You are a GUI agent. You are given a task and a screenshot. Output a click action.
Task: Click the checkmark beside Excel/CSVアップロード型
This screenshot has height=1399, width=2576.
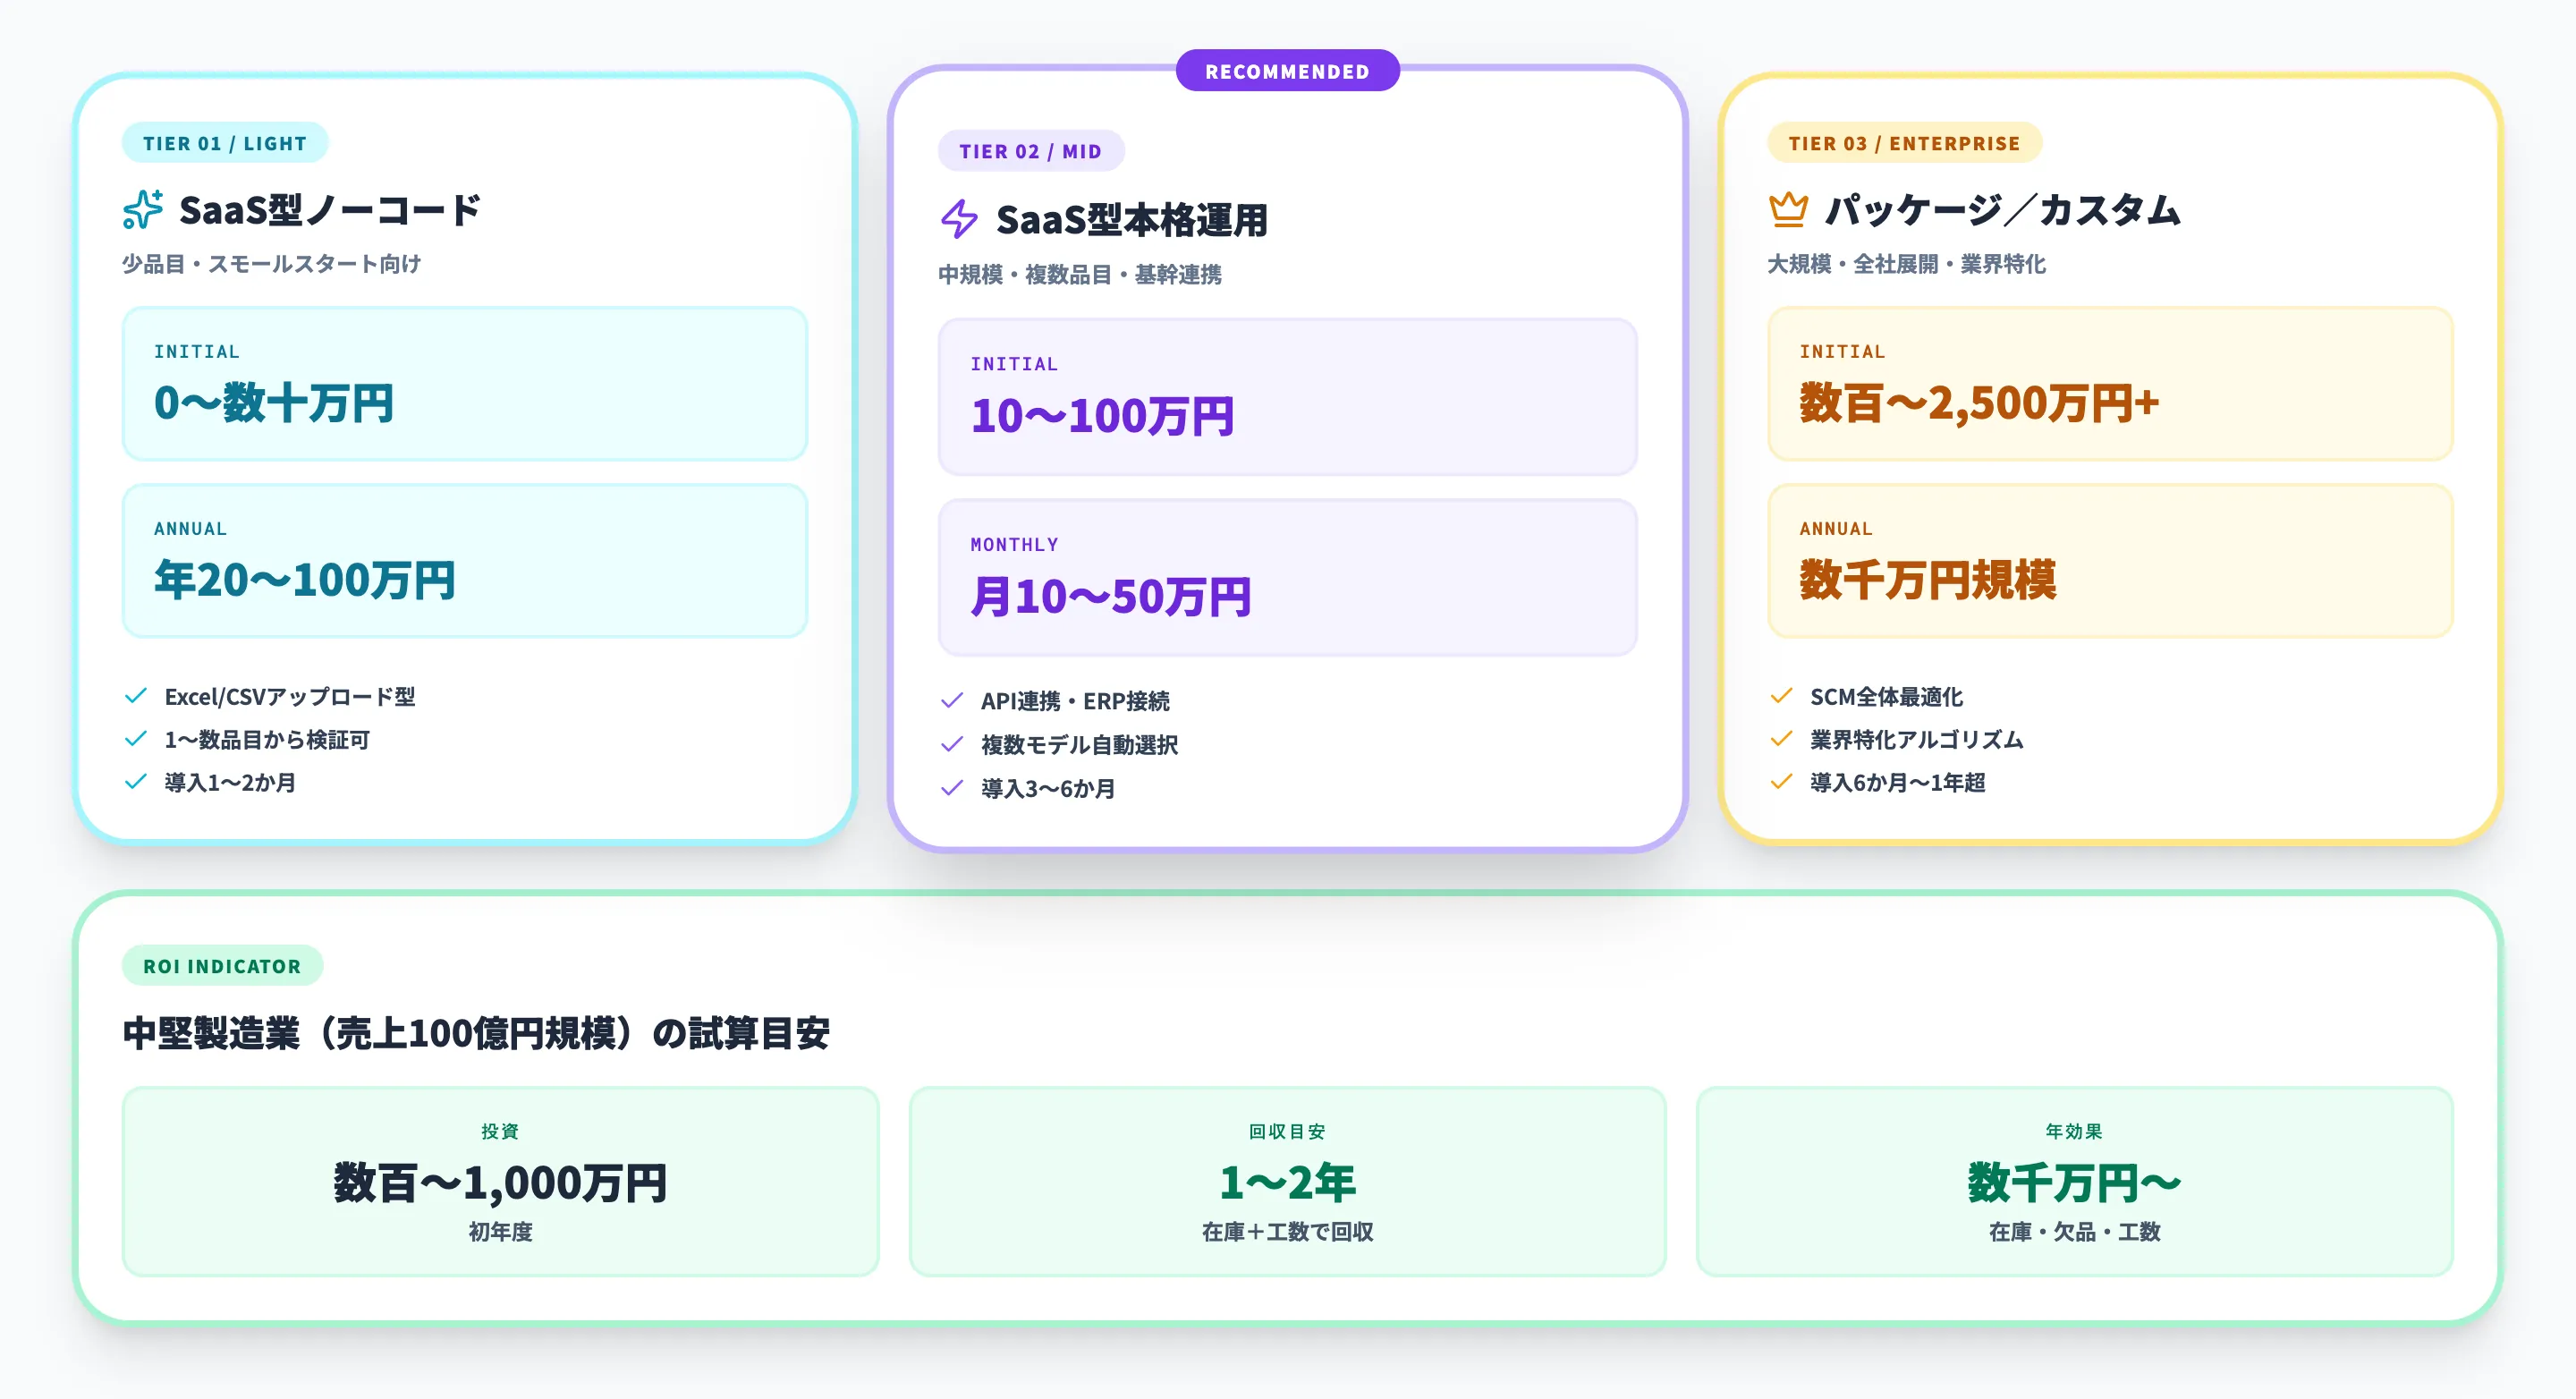pos(137,697)
